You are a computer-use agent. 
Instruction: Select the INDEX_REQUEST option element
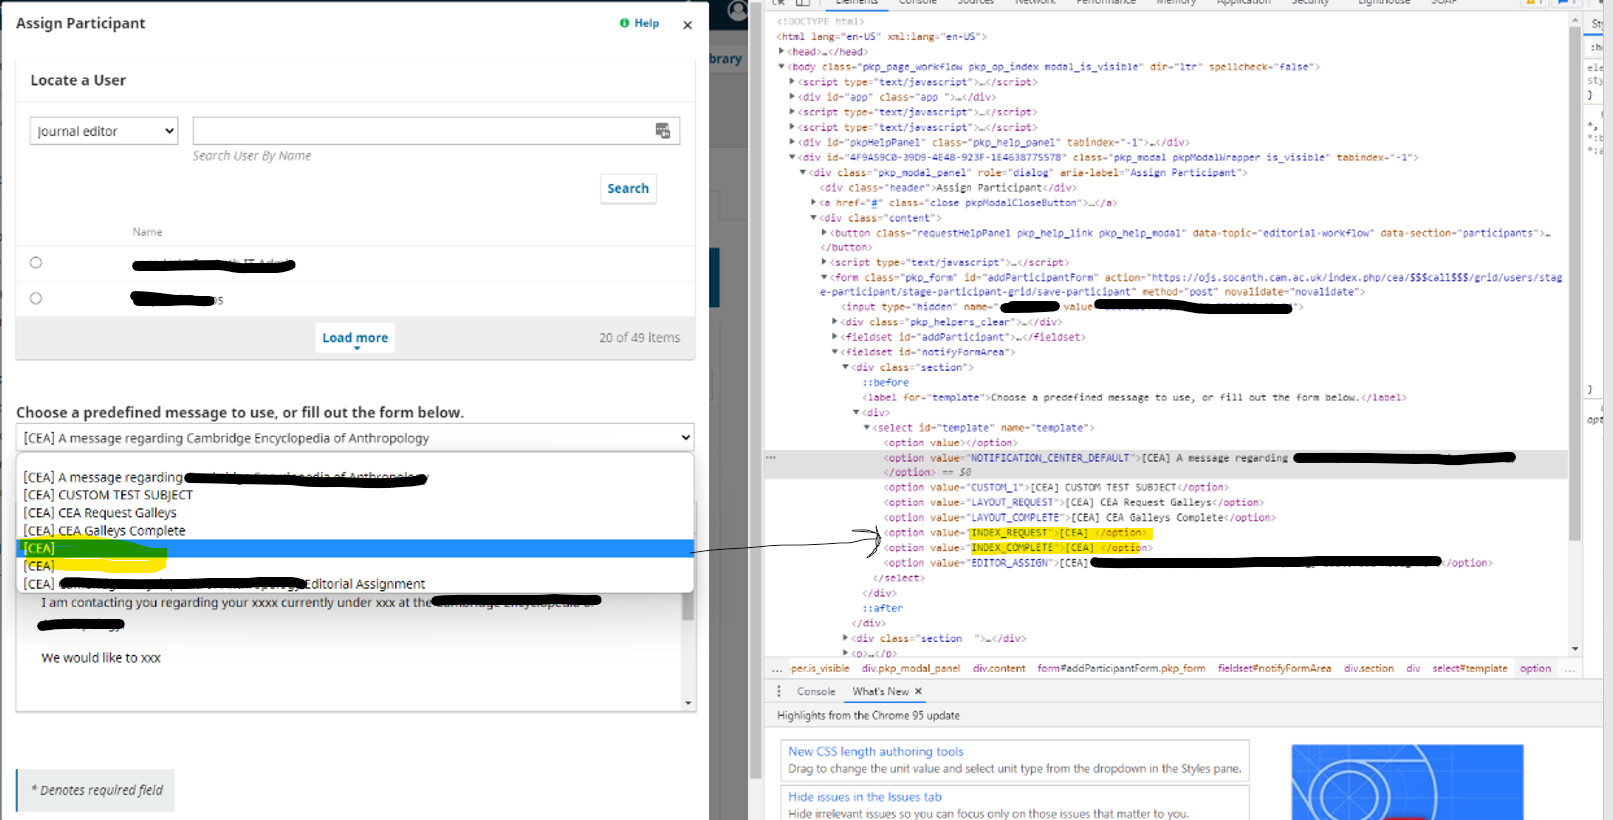1018,533
